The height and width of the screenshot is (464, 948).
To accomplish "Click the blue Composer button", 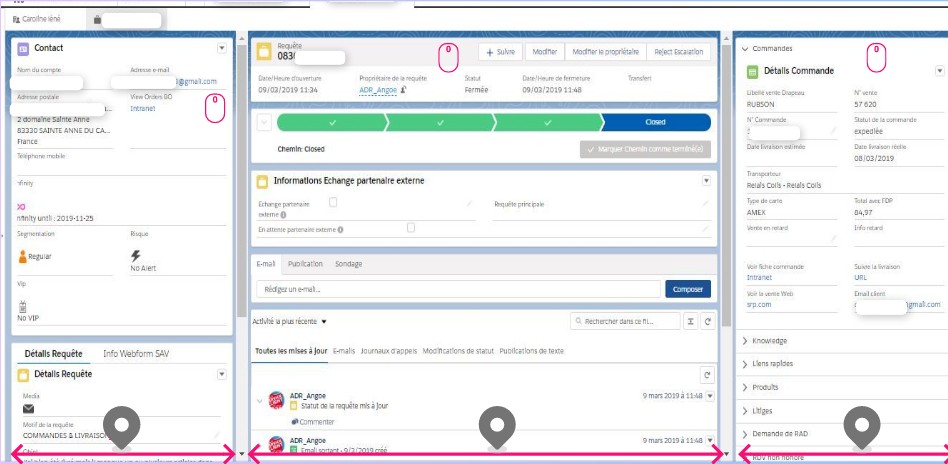I will [688, 289].
